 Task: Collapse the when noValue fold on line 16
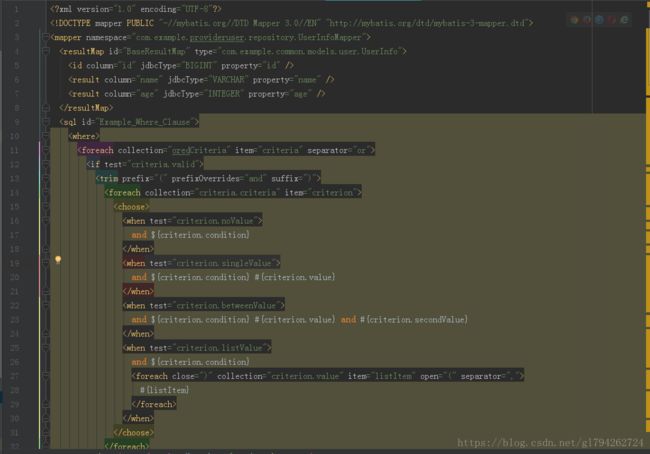46,221
